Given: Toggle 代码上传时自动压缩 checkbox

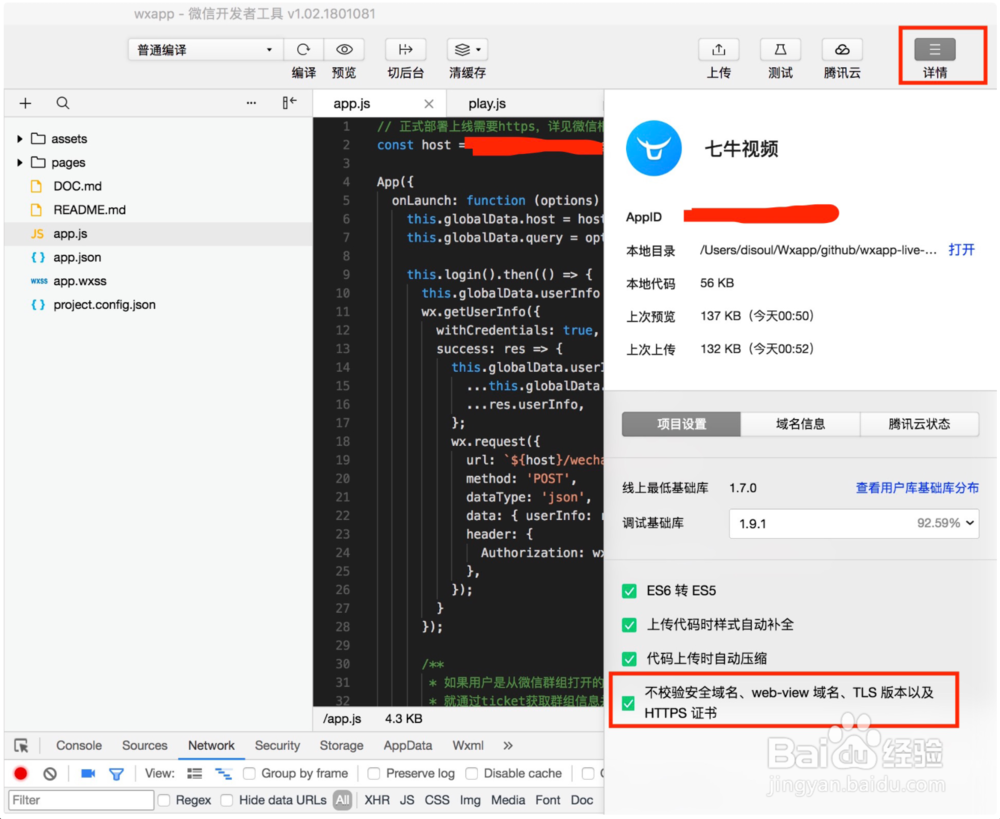Looking at the screenshot, I should (x=629, y=659).
